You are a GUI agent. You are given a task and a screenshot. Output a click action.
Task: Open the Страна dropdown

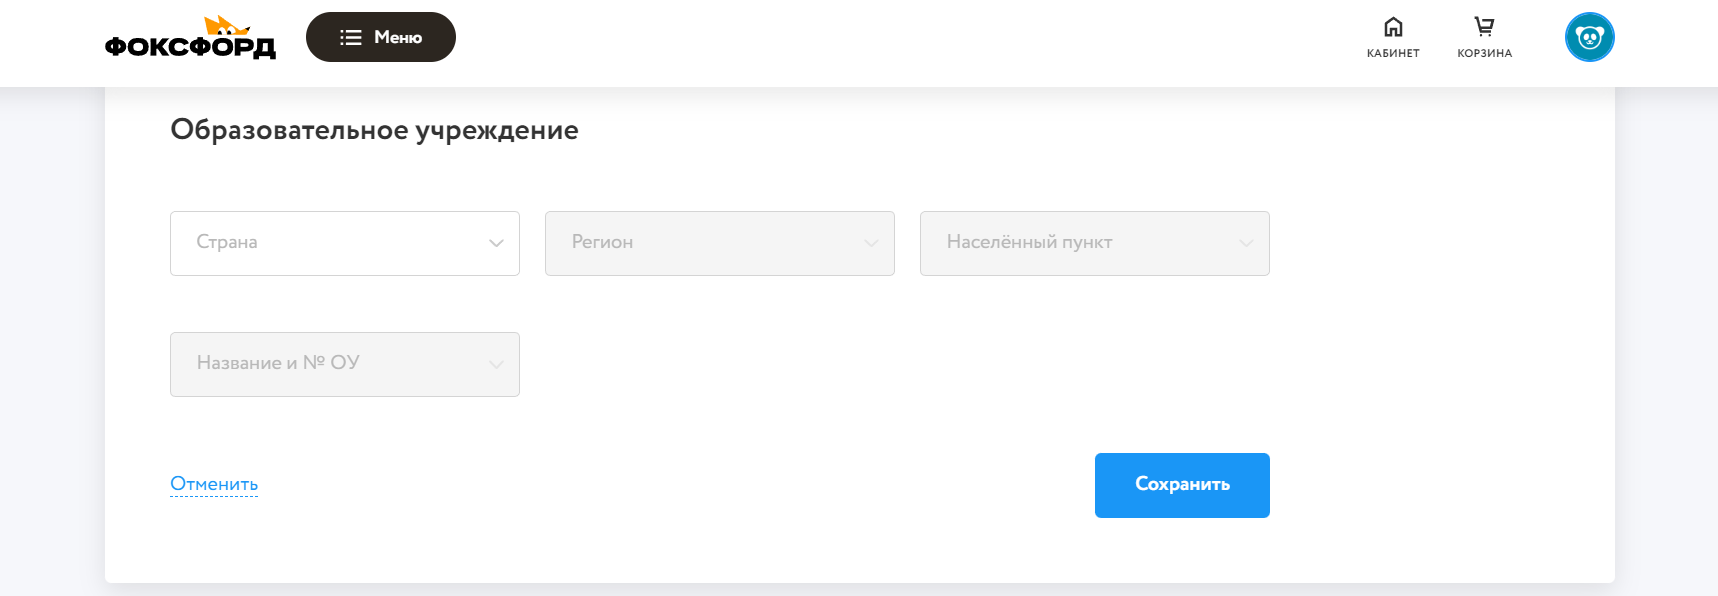[330, 243]
